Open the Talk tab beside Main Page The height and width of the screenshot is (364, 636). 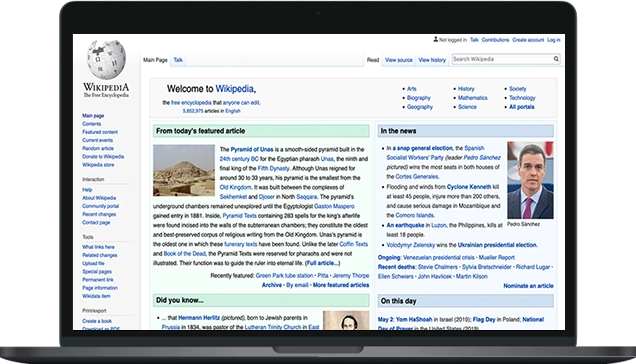click(x=178, y=60)
